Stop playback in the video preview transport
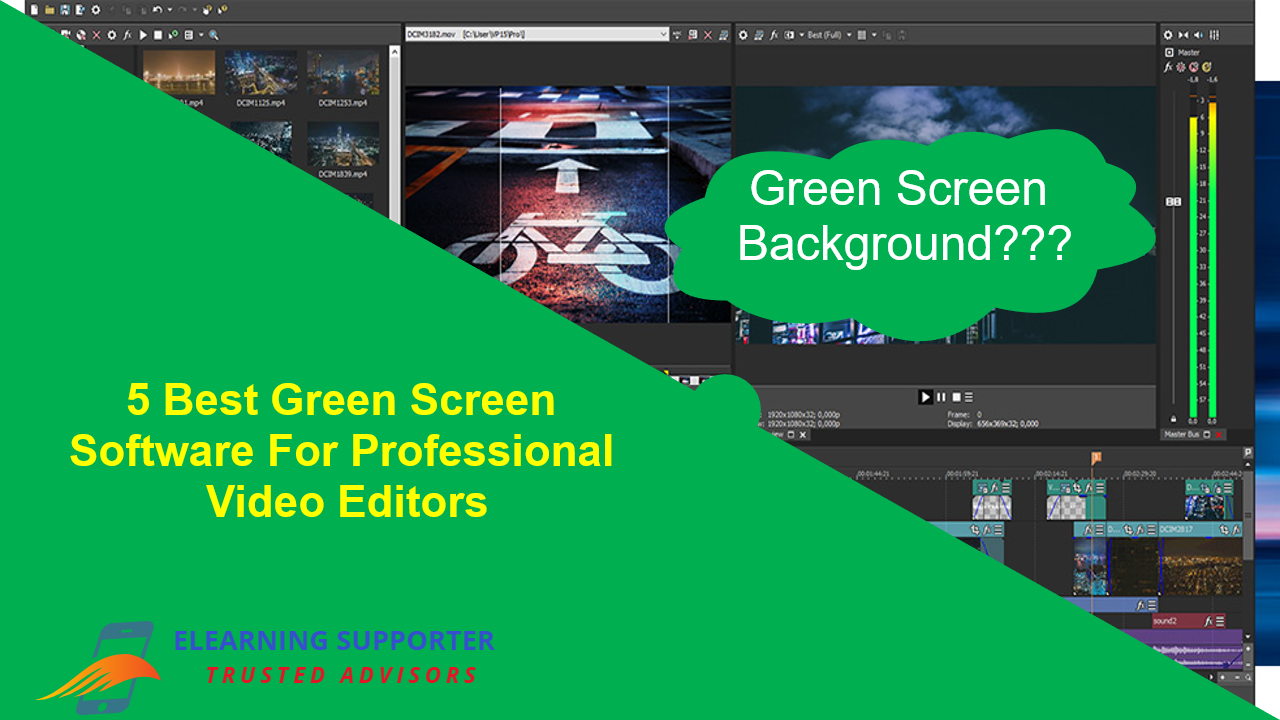The image size is (1280, 720). click(955, 397)
